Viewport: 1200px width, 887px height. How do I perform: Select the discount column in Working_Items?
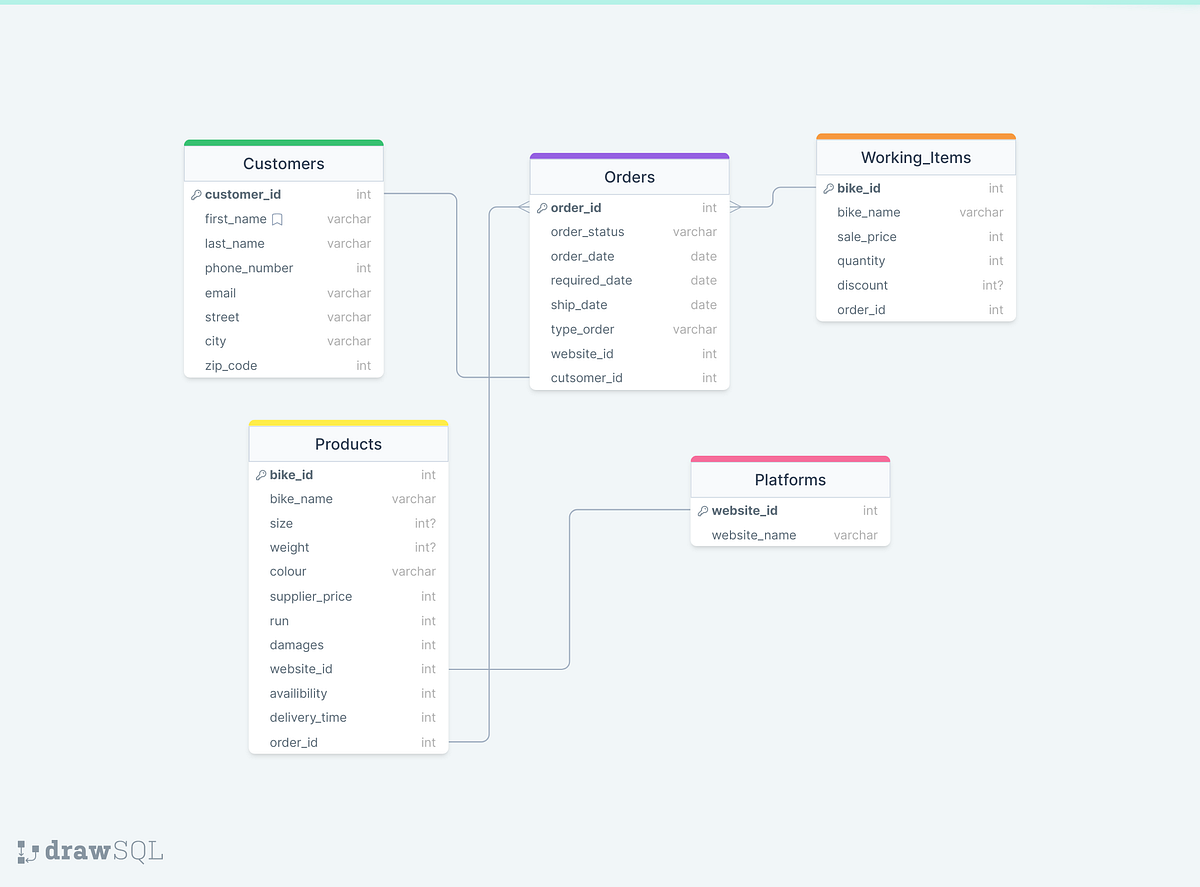915,285
